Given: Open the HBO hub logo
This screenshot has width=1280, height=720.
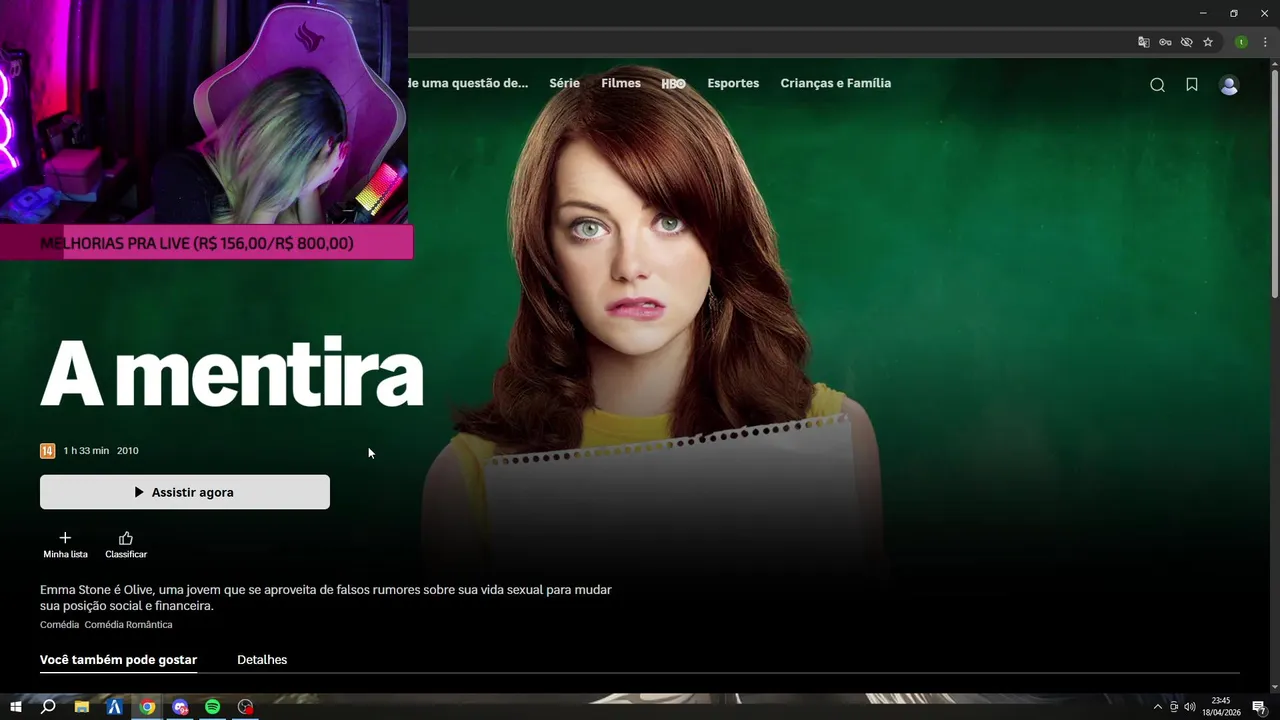Looking at the screenshot, I should click(x=674, y=84).
